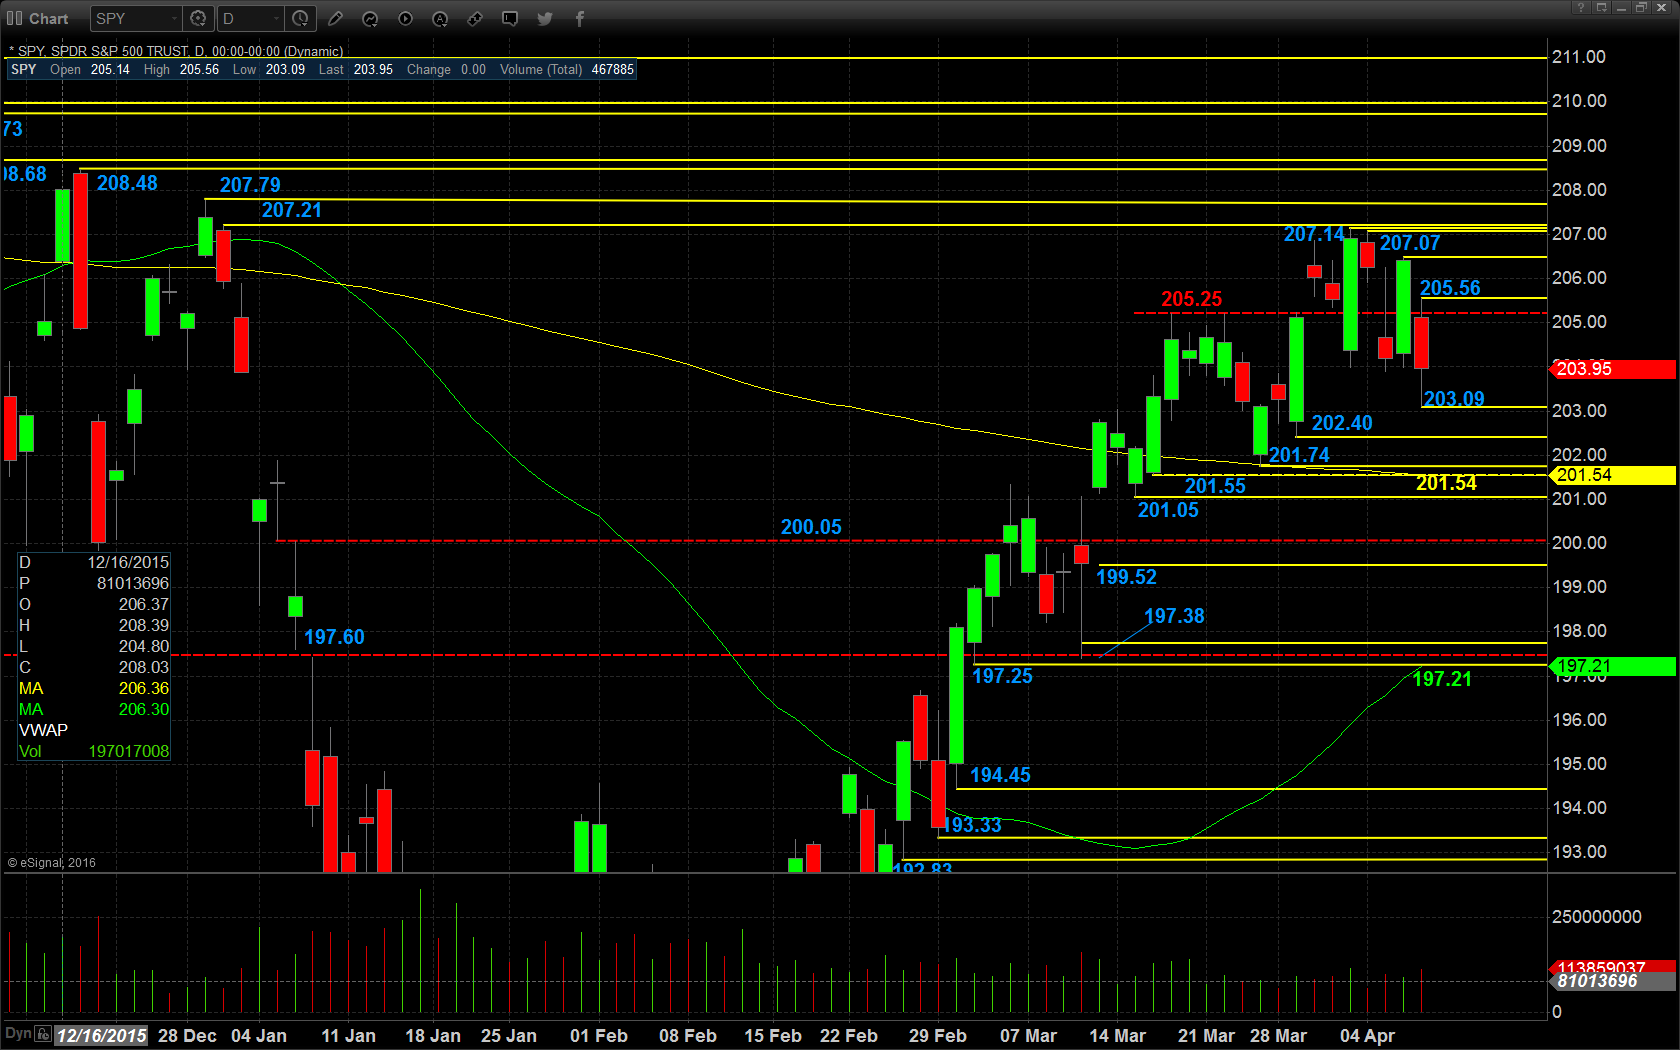The image size is (1680, 1050).
Task: Click the 193.33 price annotation
Action: pos(972,825)
